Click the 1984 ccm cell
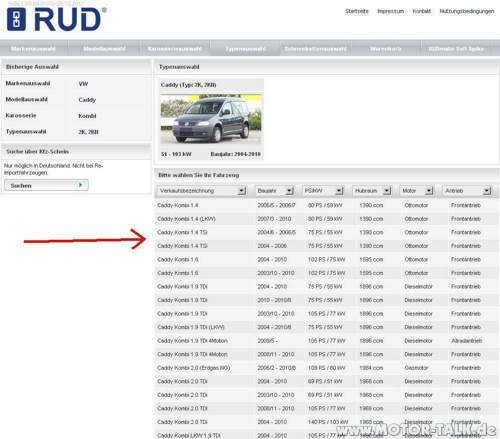 tap(371, 368)
